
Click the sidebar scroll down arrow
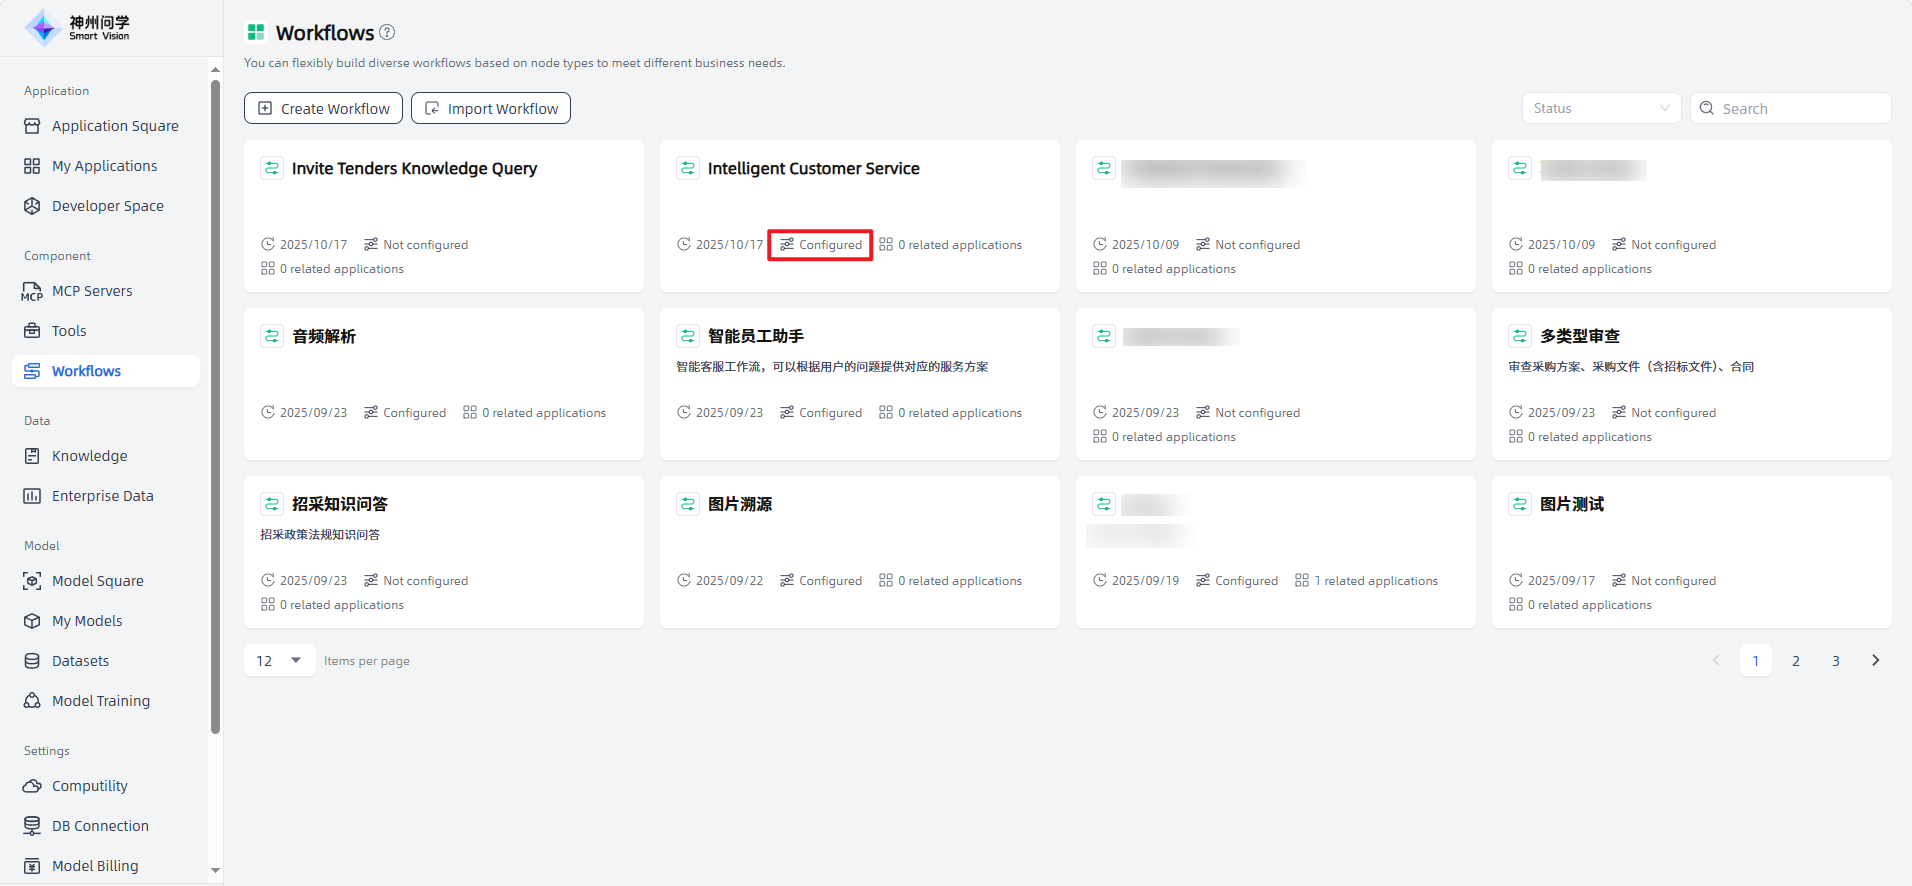(215, 870)
